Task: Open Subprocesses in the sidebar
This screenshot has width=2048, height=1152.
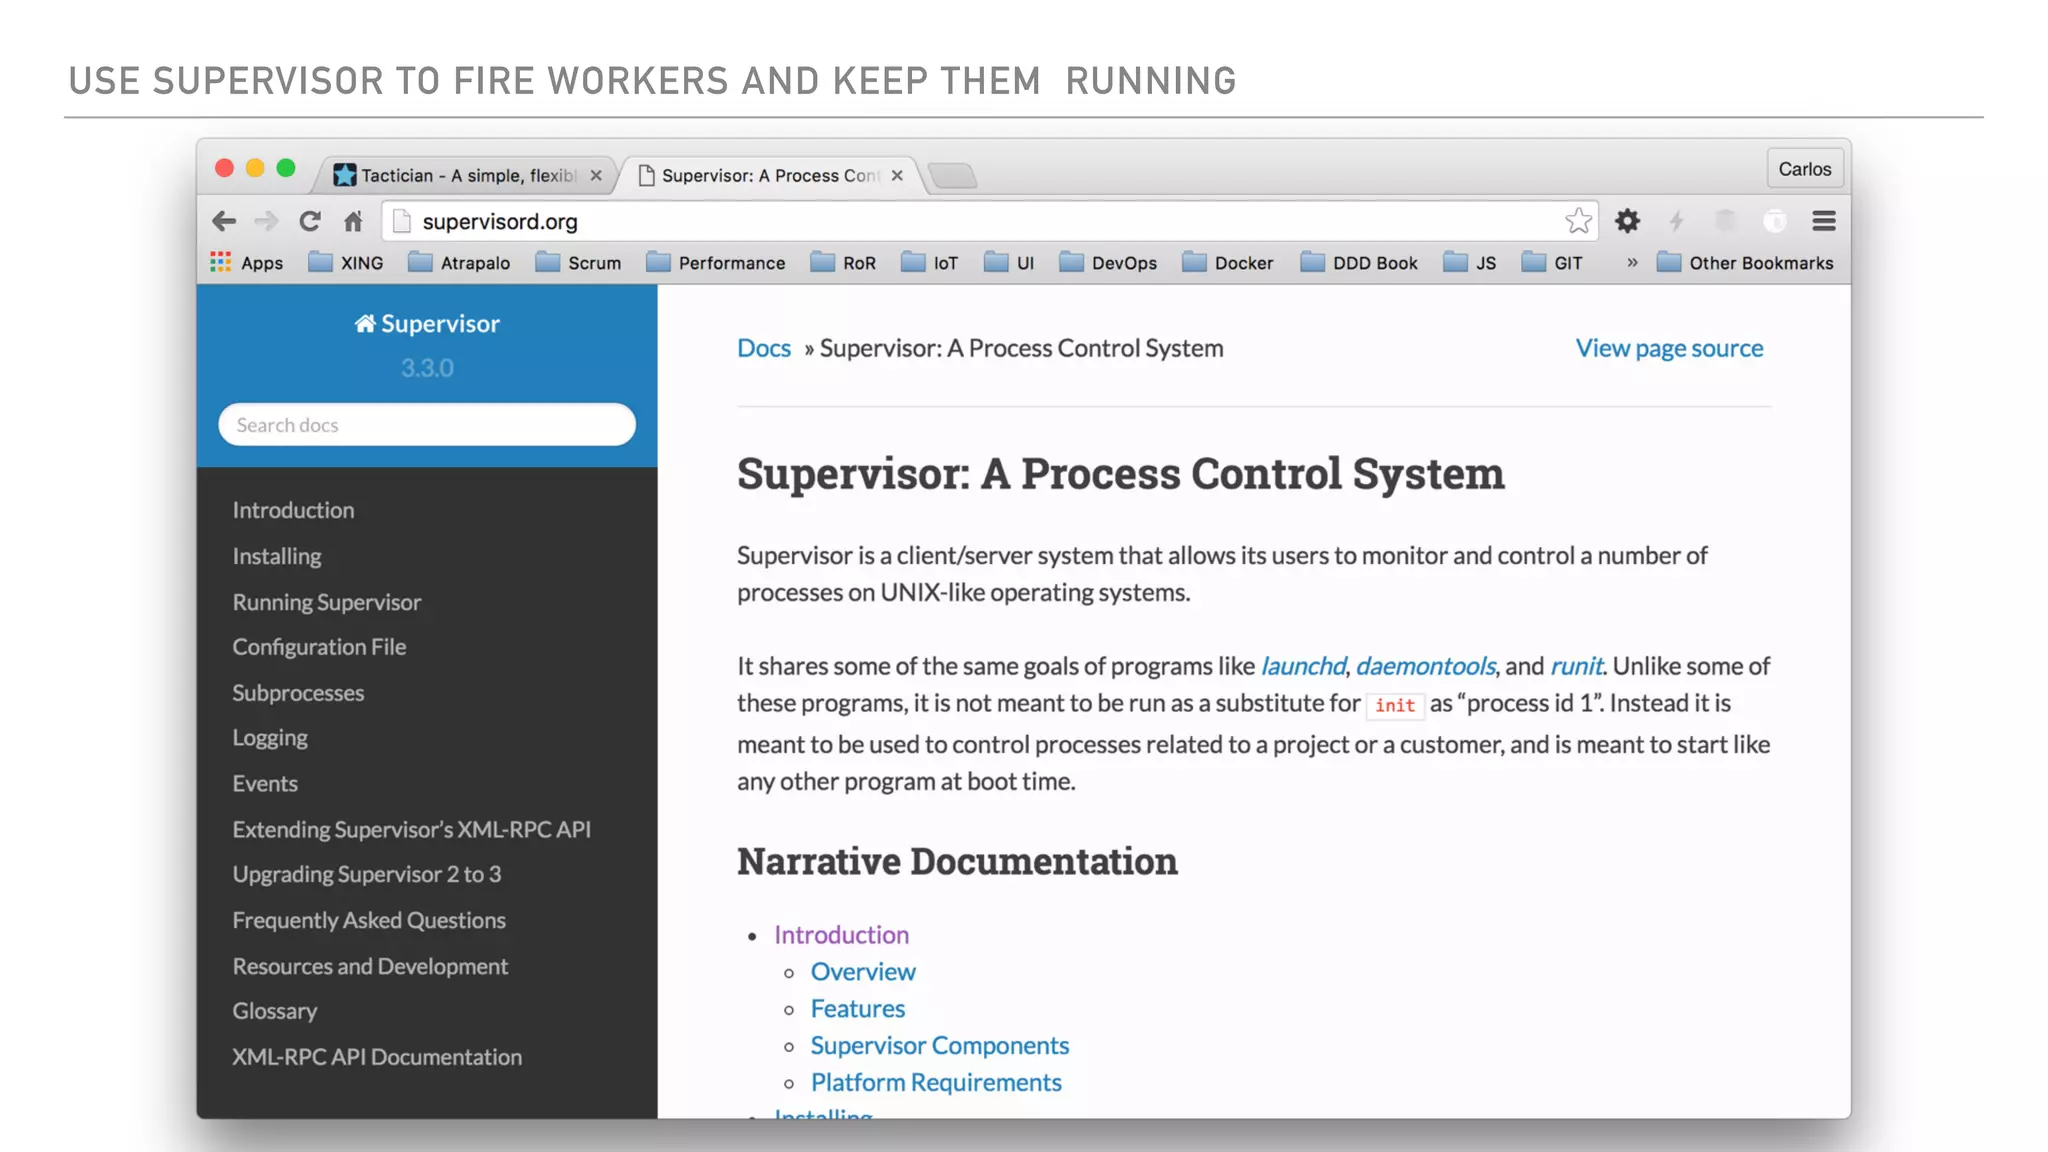Action: coord(298,693)
